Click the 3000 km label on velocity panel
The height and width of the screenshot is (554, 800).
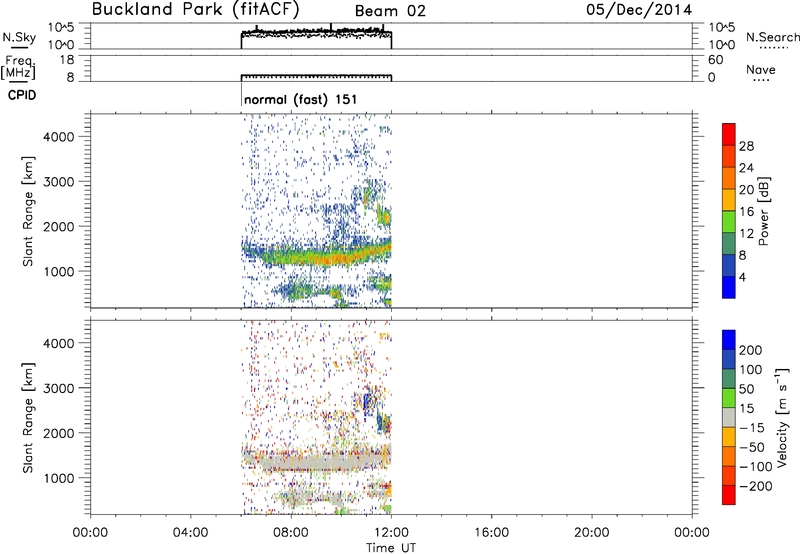tap(59, 388)
